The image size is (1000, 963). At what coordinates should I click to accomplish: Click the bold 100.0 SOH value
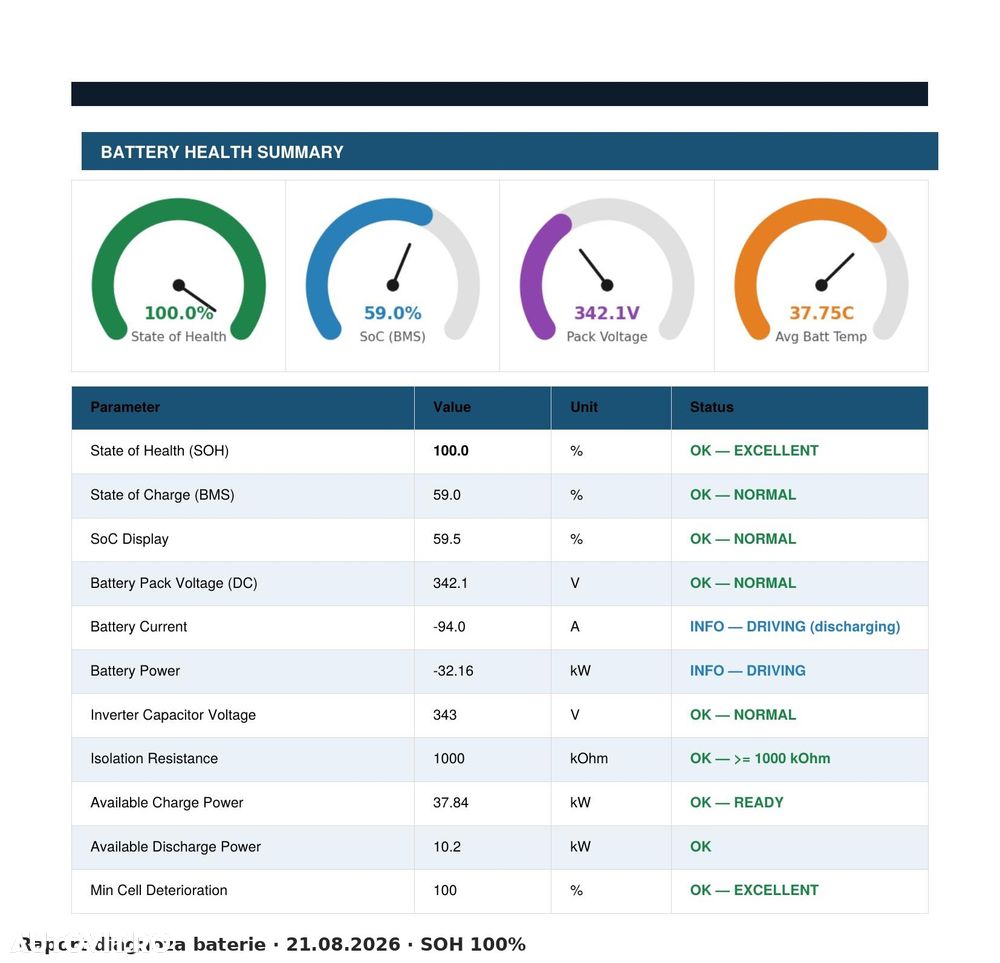click(x=451, y=451)
